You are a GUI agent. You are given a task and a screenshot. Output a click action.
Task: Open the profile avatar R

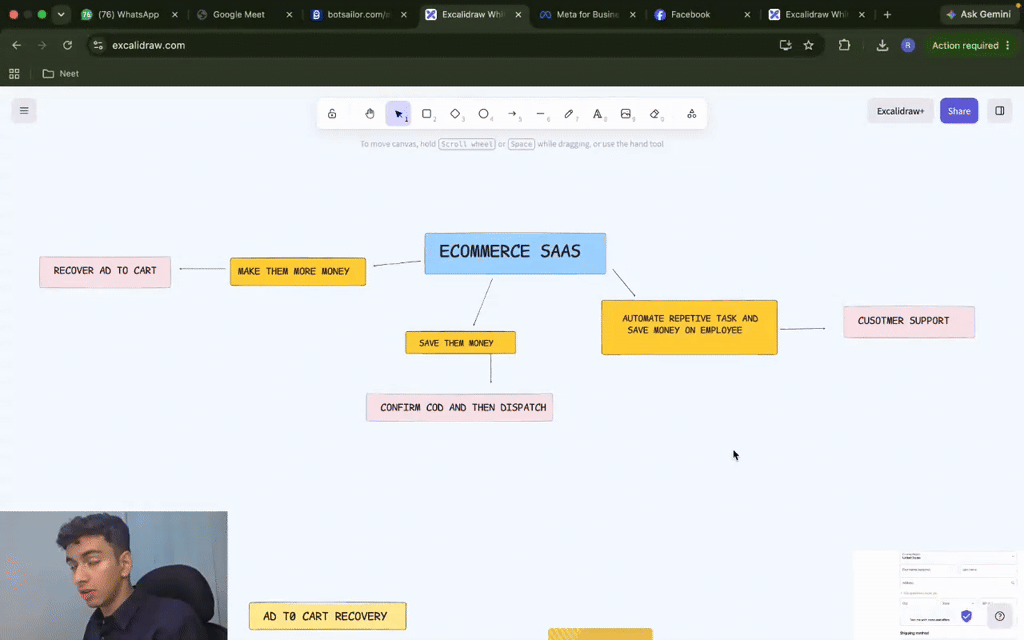(908, 45)
